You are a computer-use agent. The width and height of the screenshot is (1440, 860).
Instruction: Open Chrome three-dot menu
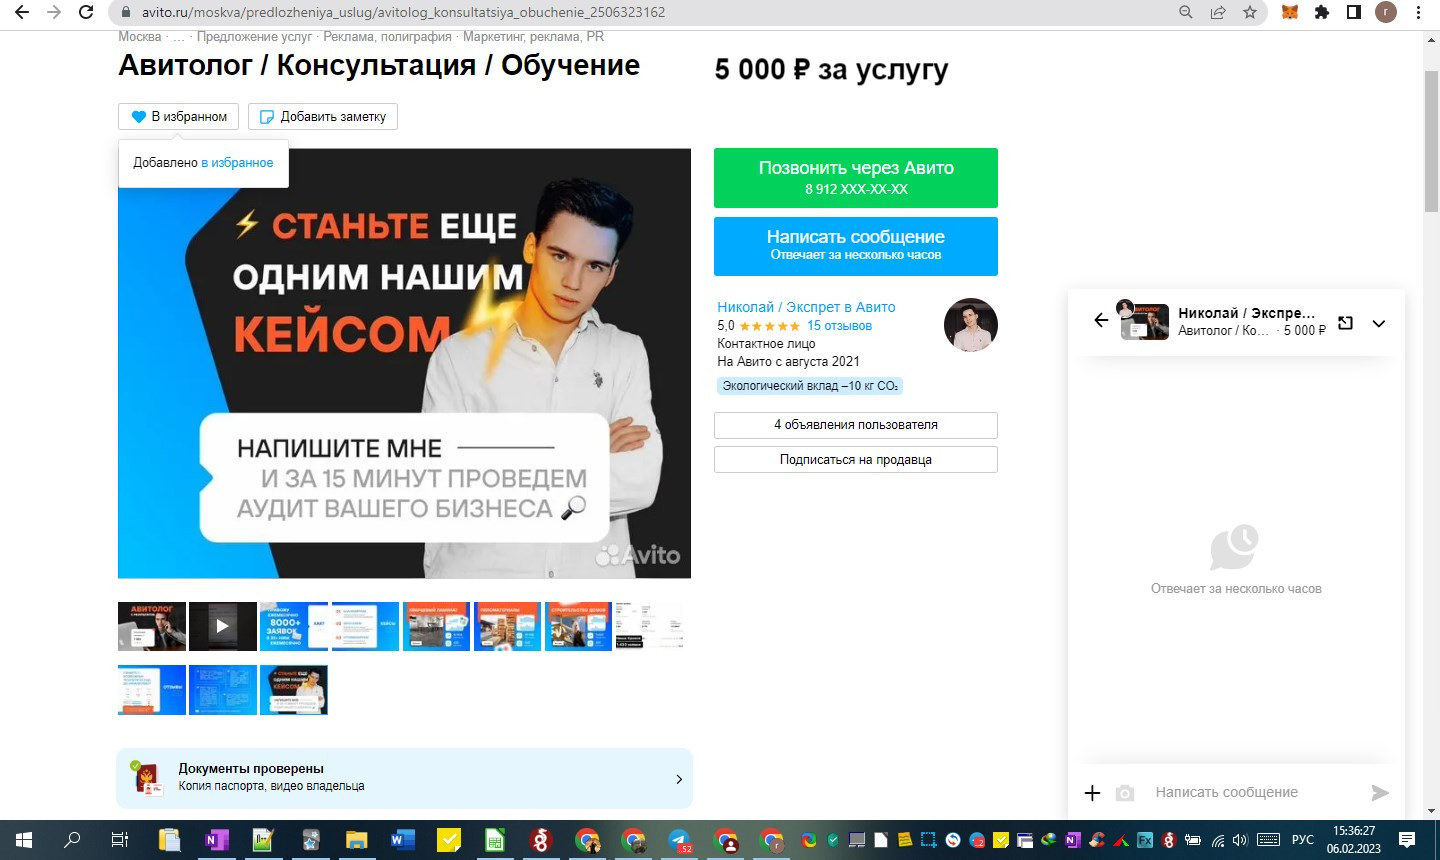click(x=1419, y=12)
